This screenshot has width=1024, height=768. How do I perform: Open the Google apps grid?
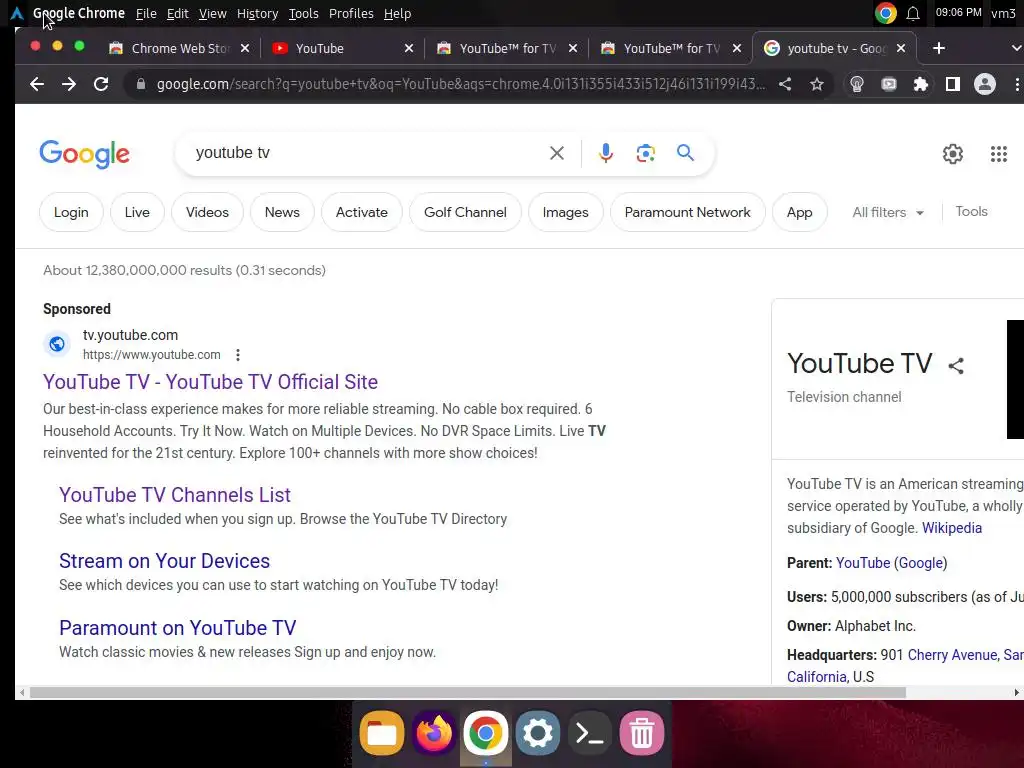click(x=999, y=154)
